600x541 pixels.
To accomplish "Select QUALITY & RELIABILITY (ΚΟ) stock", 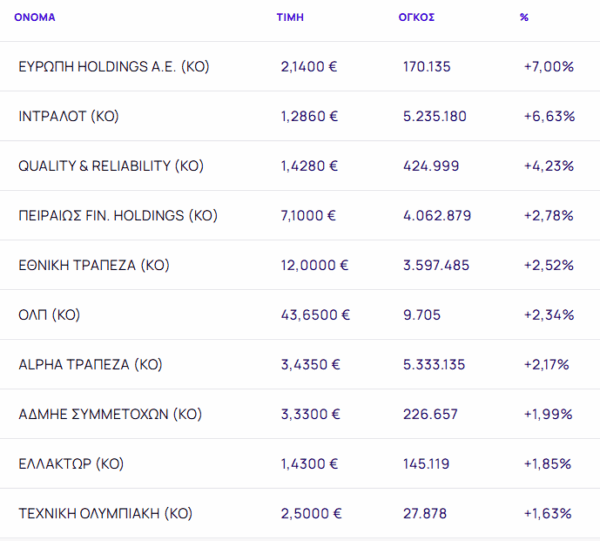I will pyautogui.click(x=111, y=166).
